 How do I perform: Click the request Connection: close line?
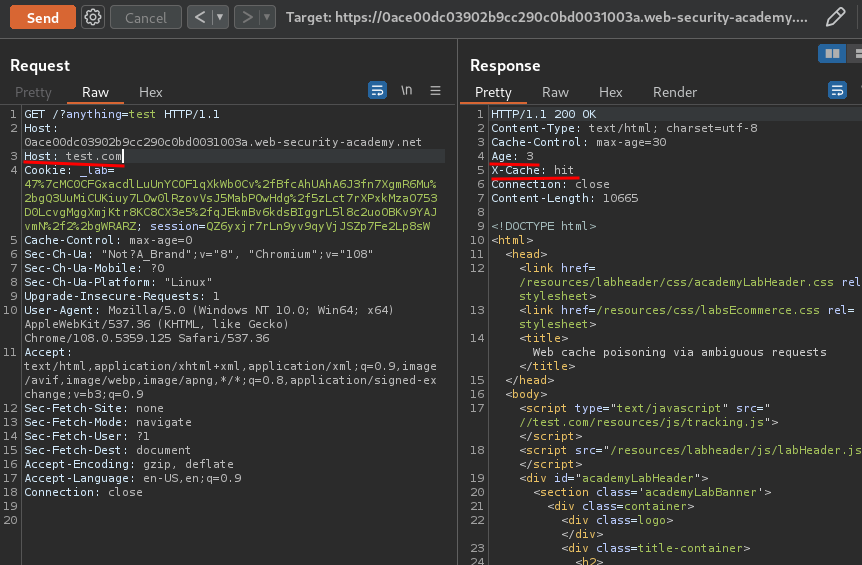coord(83,492)
